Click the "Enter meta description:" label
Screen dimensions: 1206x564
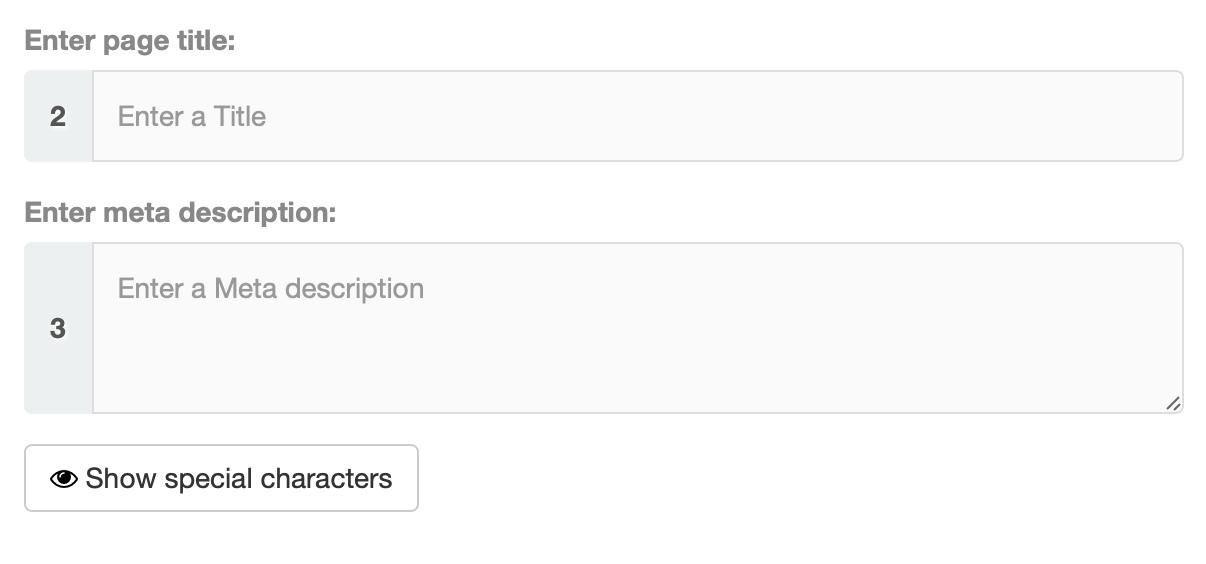180,213
